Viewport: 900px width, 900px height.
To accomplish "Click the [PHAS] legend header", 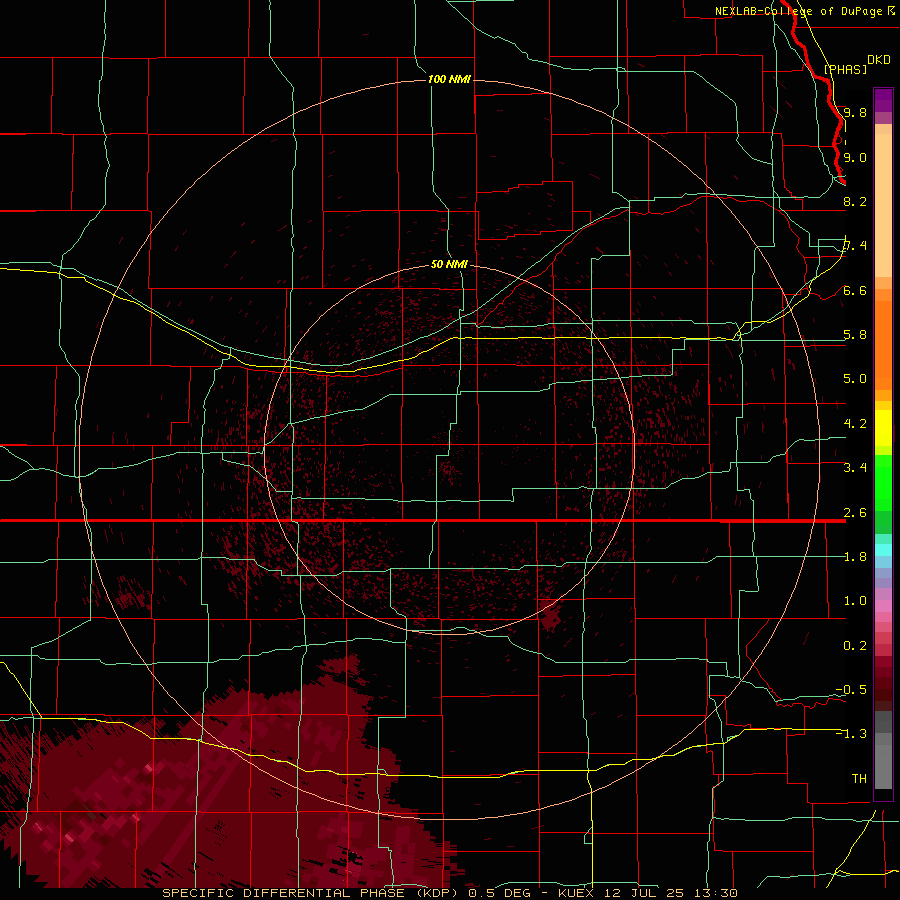I will tap(845, 69).
